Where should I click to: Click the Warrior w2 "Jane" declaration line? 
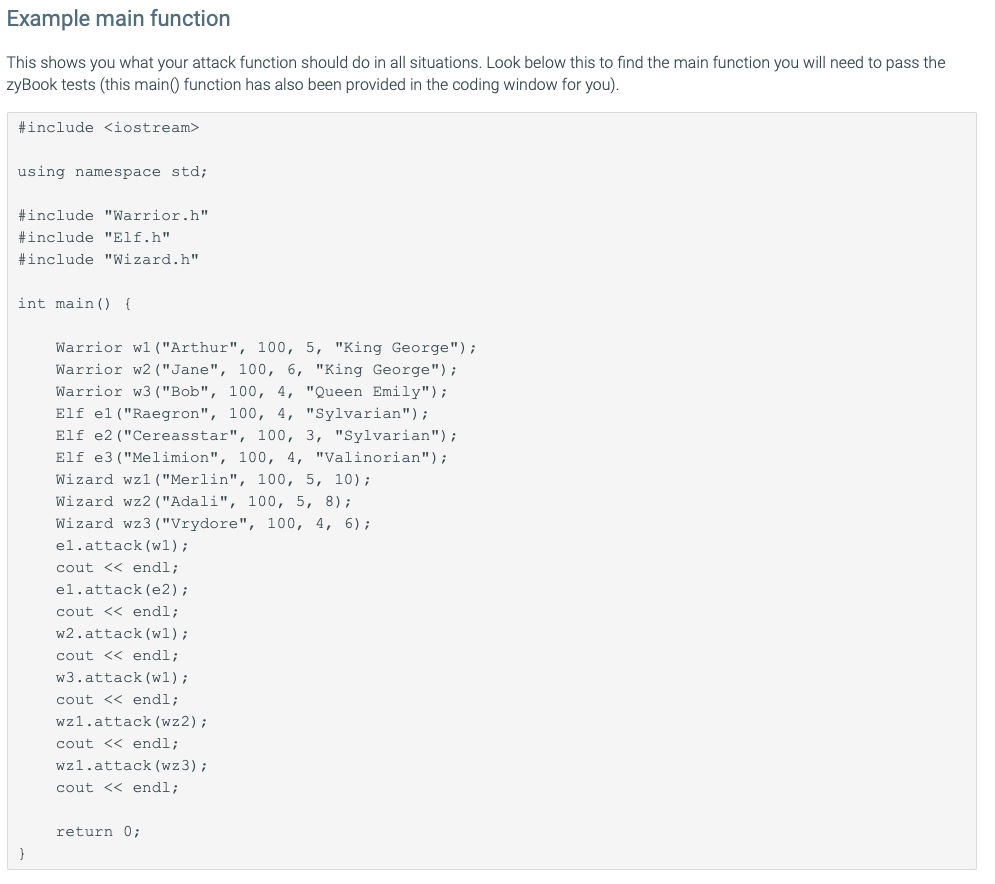pyautogui.click(x=256, y=370)
